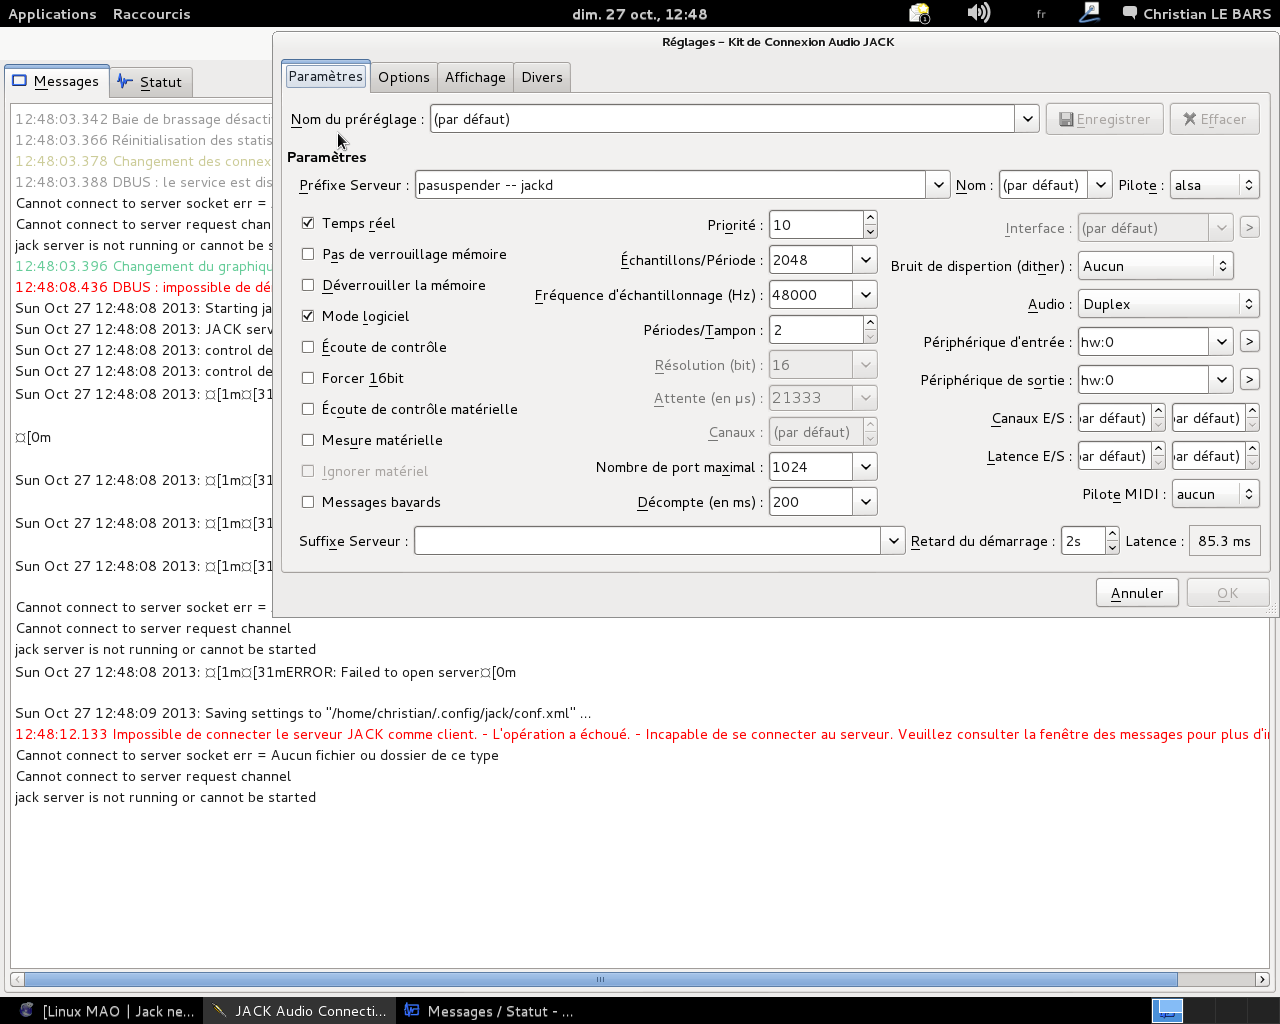Viewport: 1280px width, 1024px height.
Task: Switch to the Options tab
Action: (403, 77)
